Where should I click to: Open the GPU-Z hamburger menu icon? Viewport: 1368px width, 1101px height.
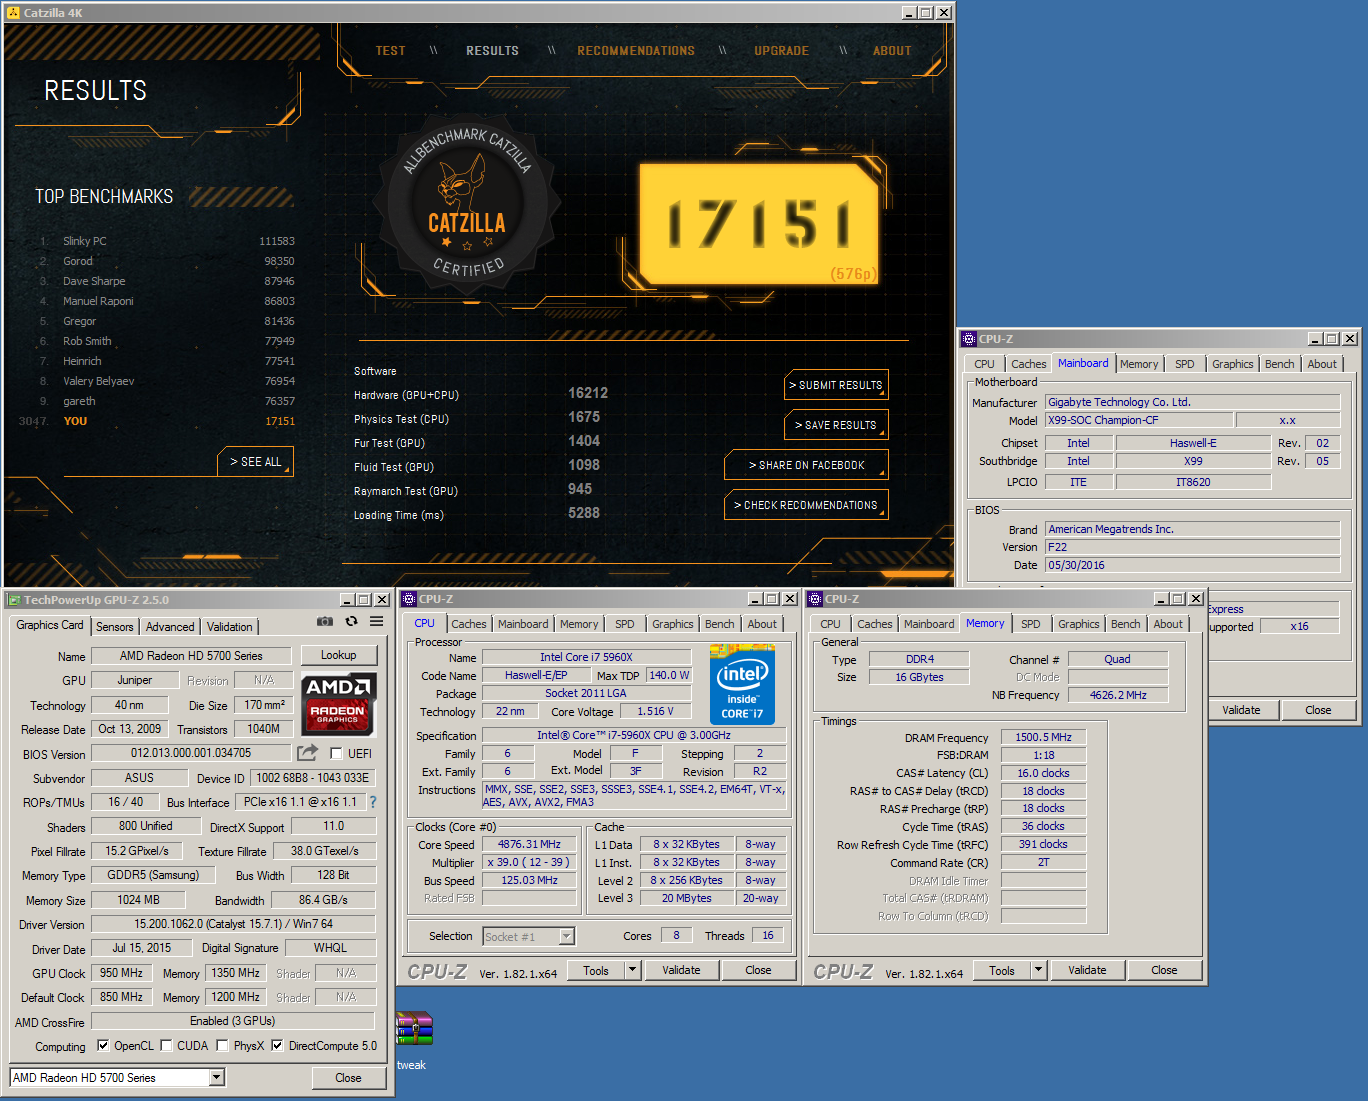377,621
